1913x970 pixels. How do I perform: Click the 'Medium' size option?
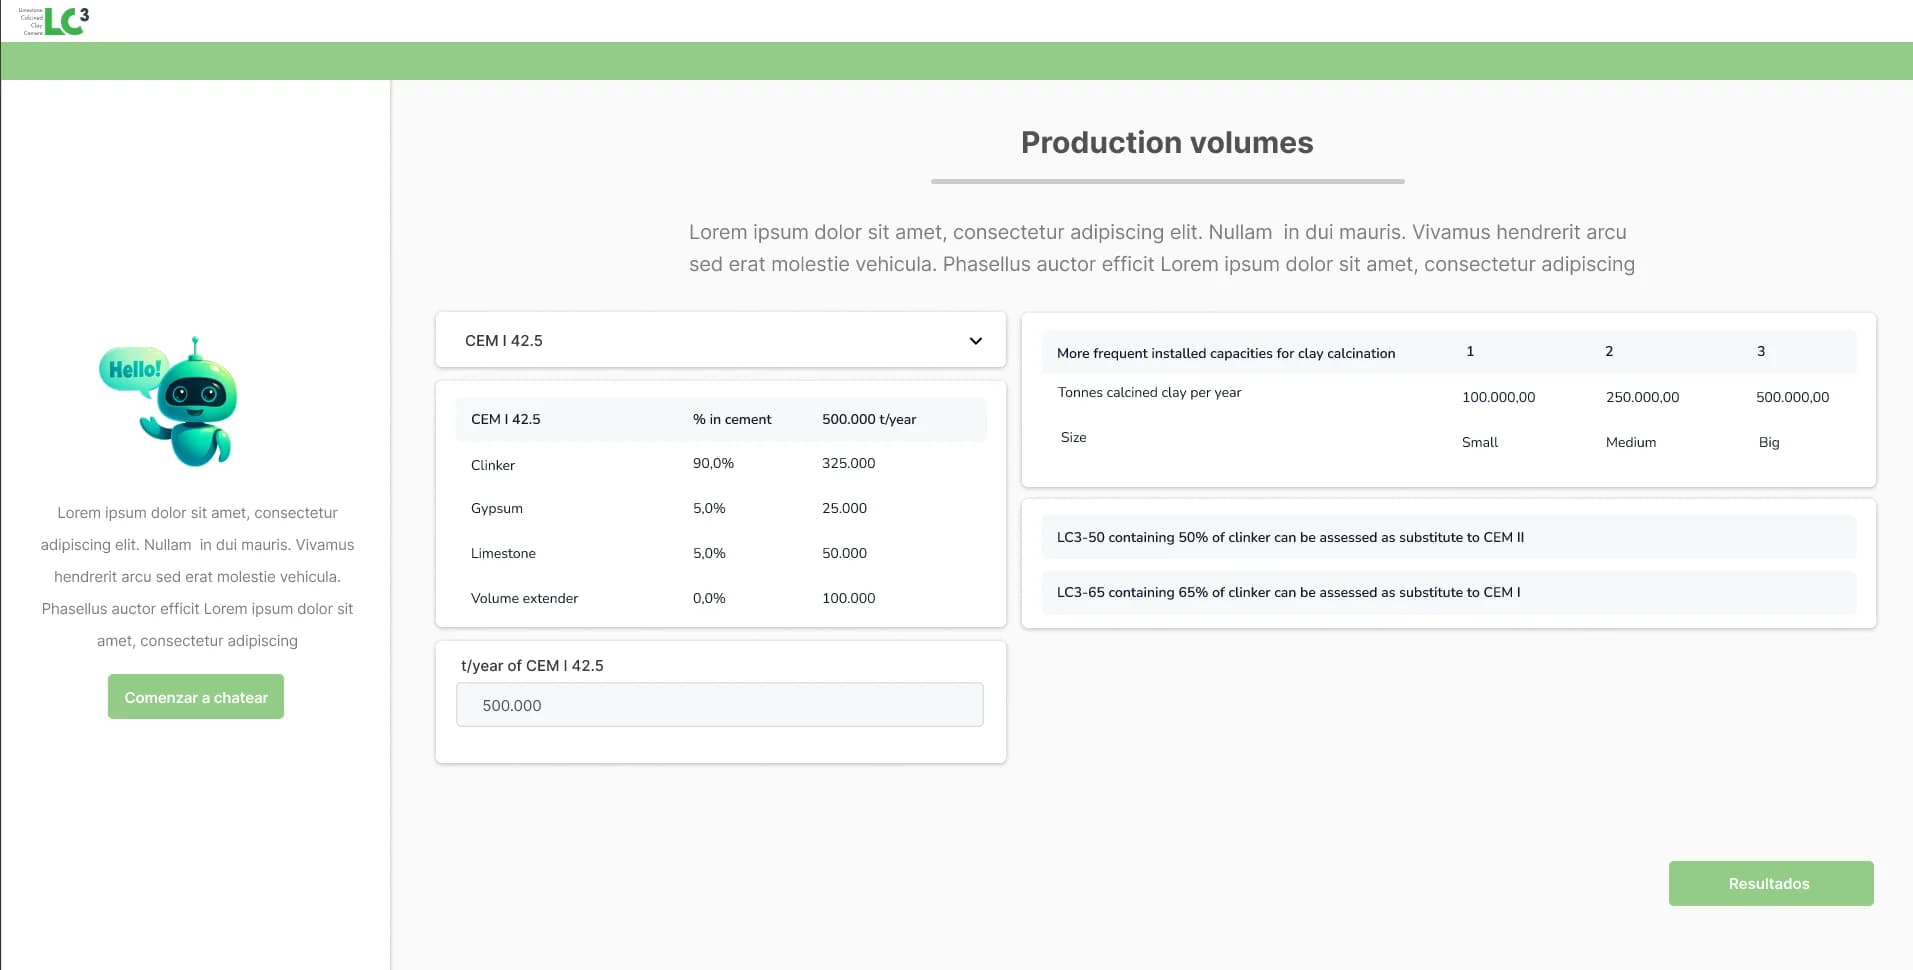point(1630,441)
